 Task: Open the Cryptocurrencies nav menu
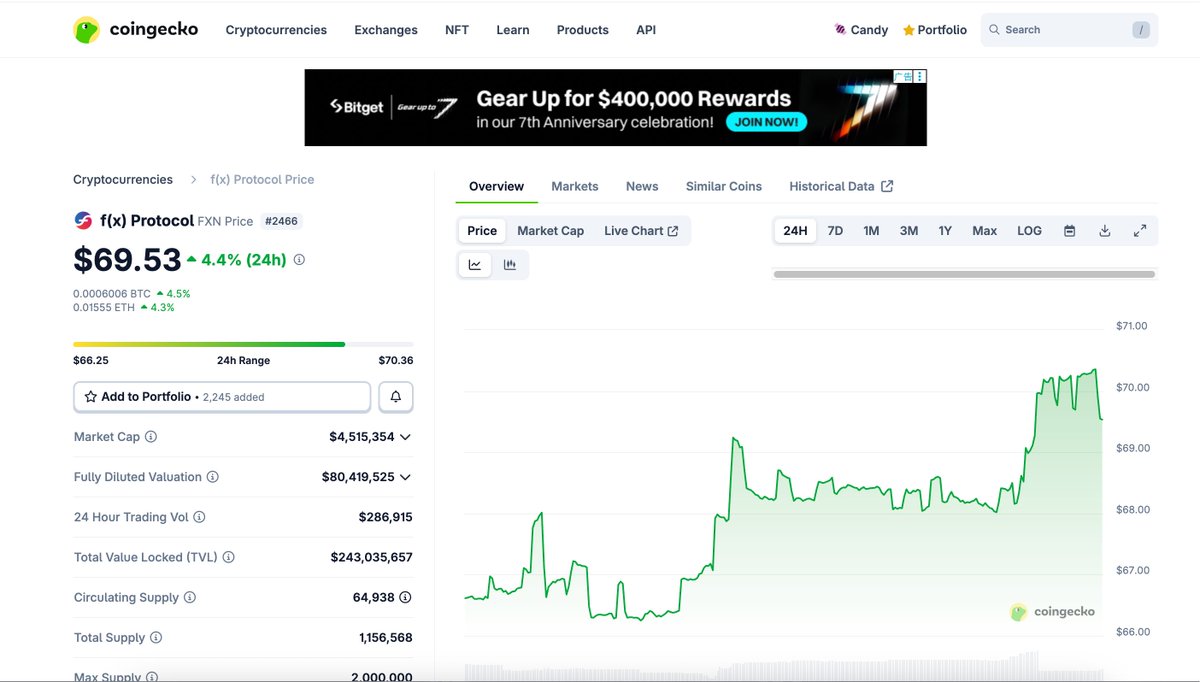(276, 30)
